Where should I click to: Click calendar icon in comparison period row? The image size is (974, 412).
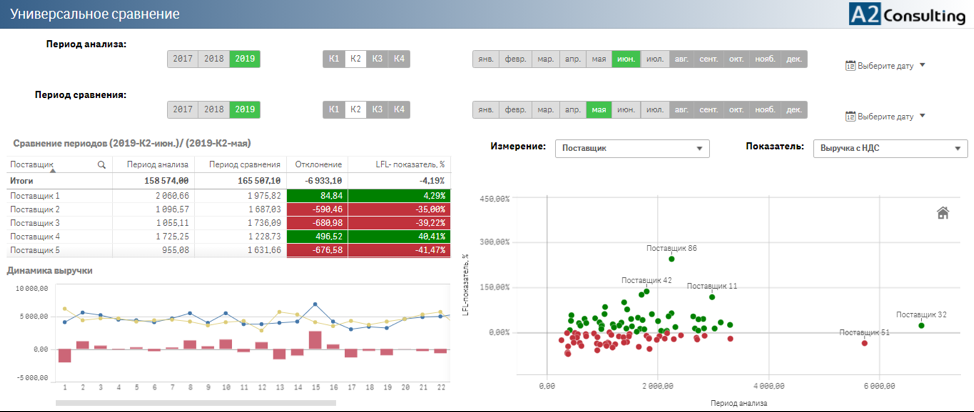coord(850,116)
